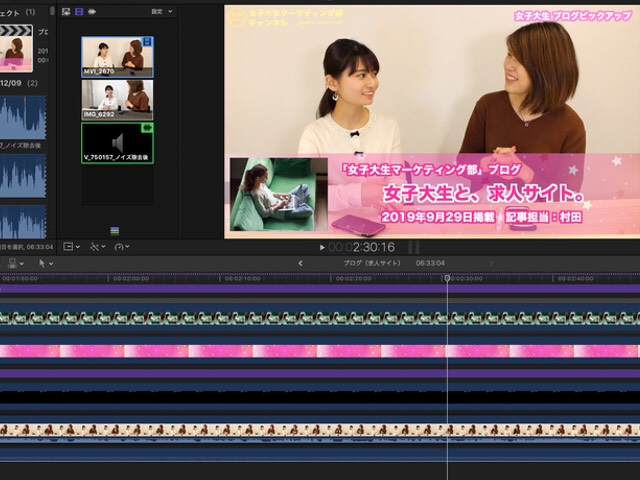Go forward in timeline history arrow

point(491,263)
